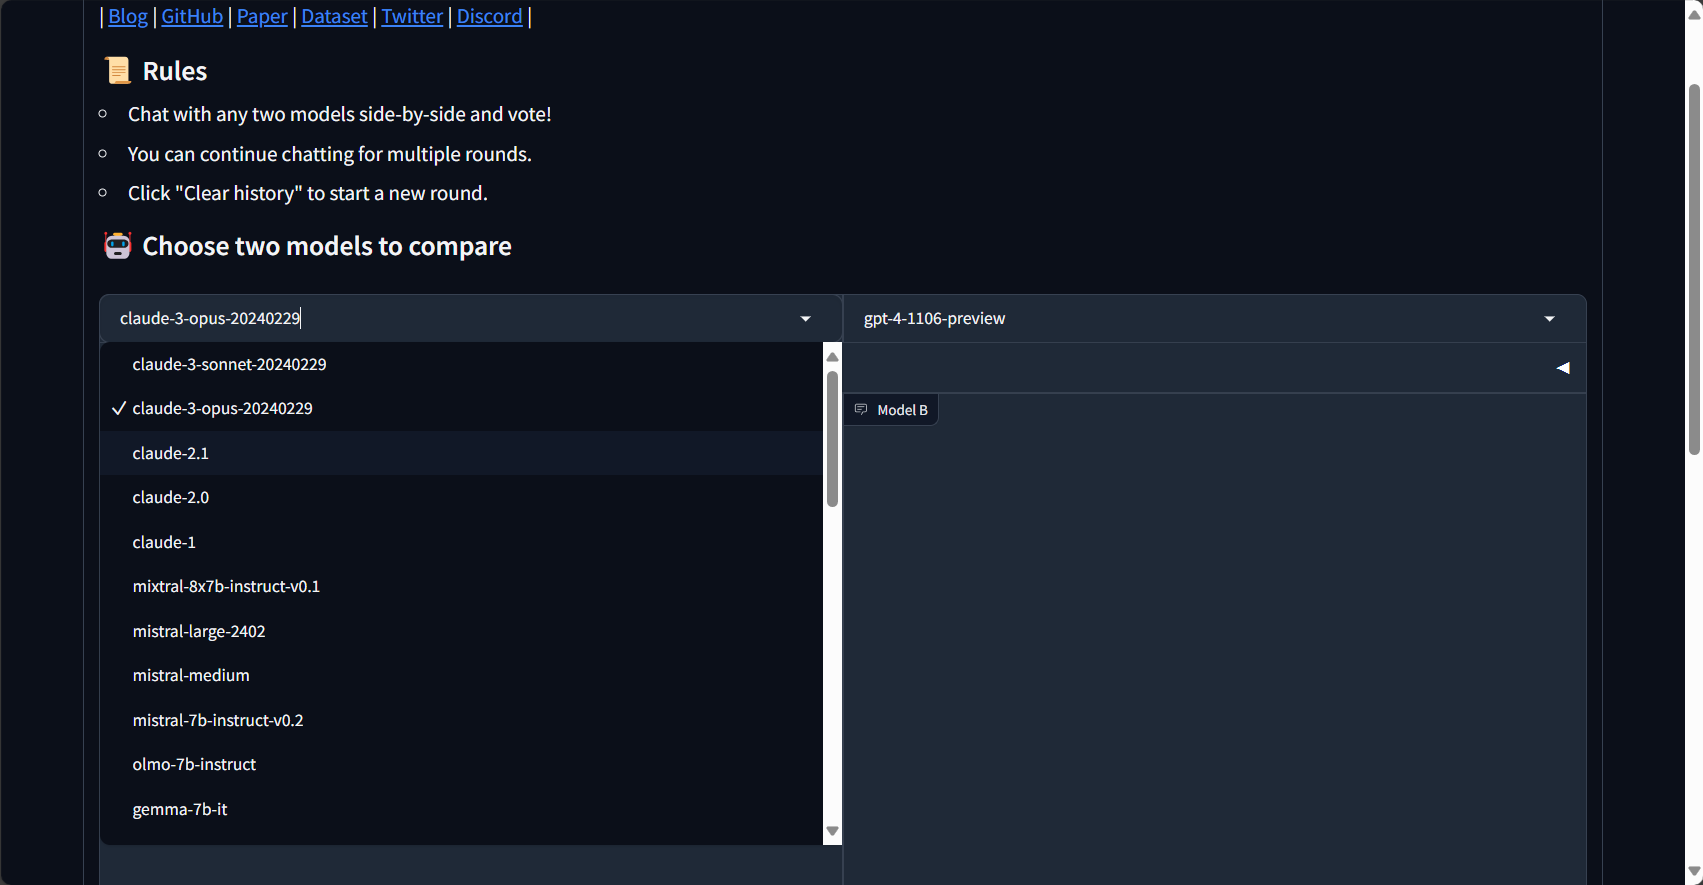Select claude-1 model option
Screen dimensions: 1703x885
461,542
